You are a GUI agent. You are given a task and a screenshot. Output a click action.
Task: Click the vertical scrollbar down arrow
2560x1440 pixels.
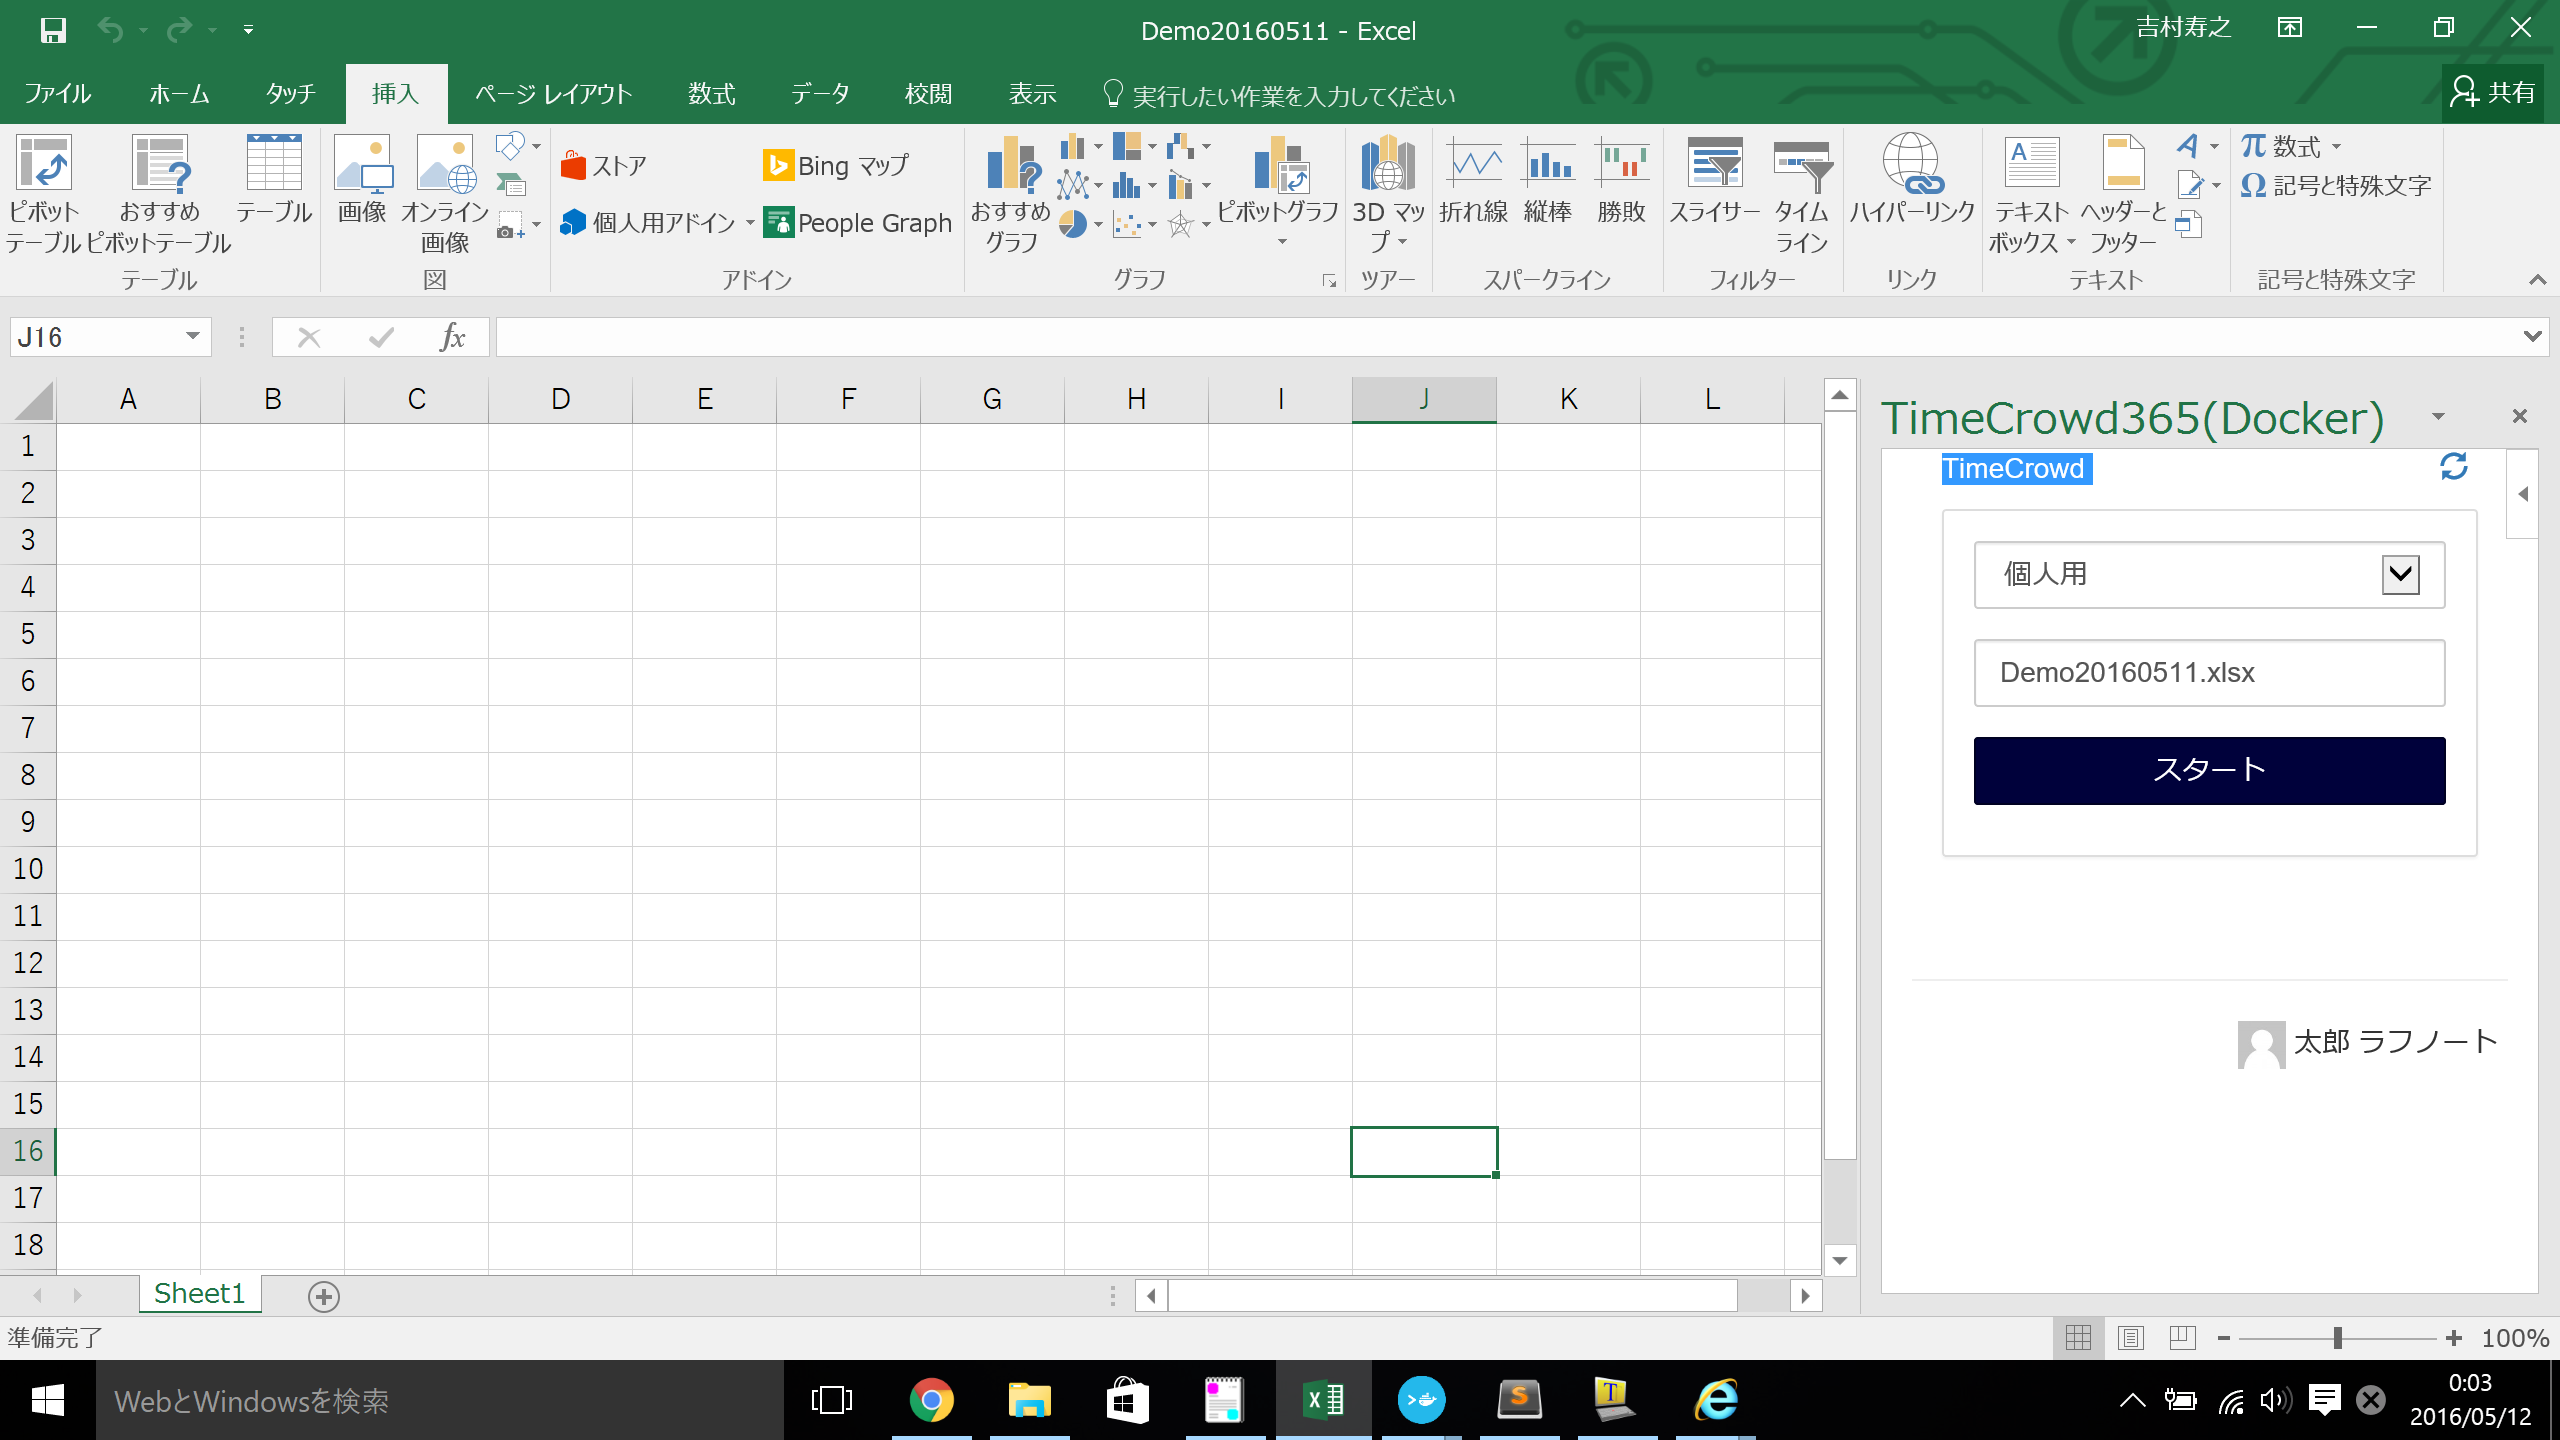[1840, 1260]
